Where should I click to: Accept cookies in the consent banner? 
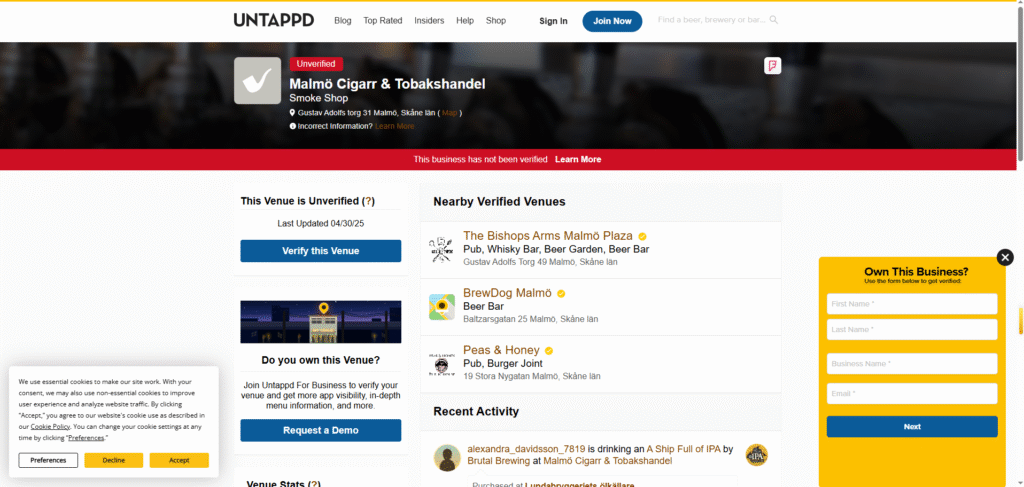click(179, 460)
